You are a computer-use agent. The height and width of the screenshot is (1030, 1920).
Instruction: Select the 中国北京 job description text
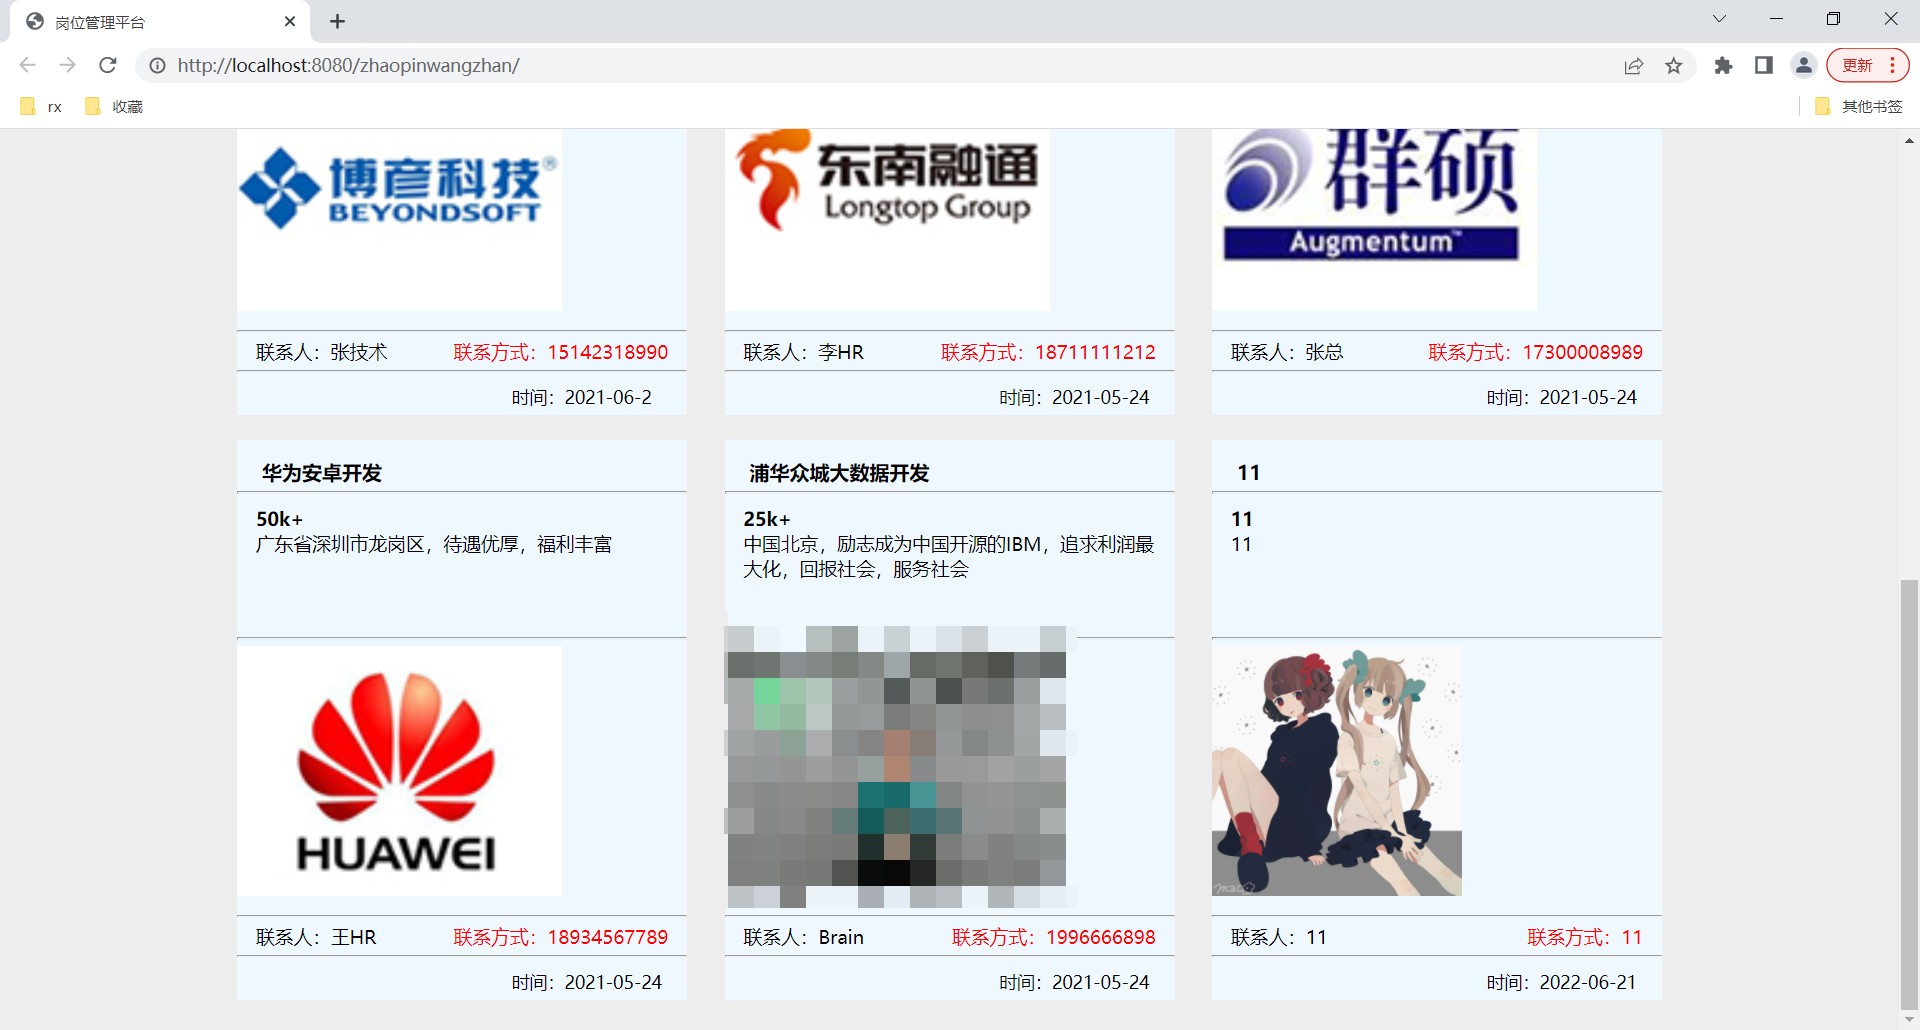[949, 557]
